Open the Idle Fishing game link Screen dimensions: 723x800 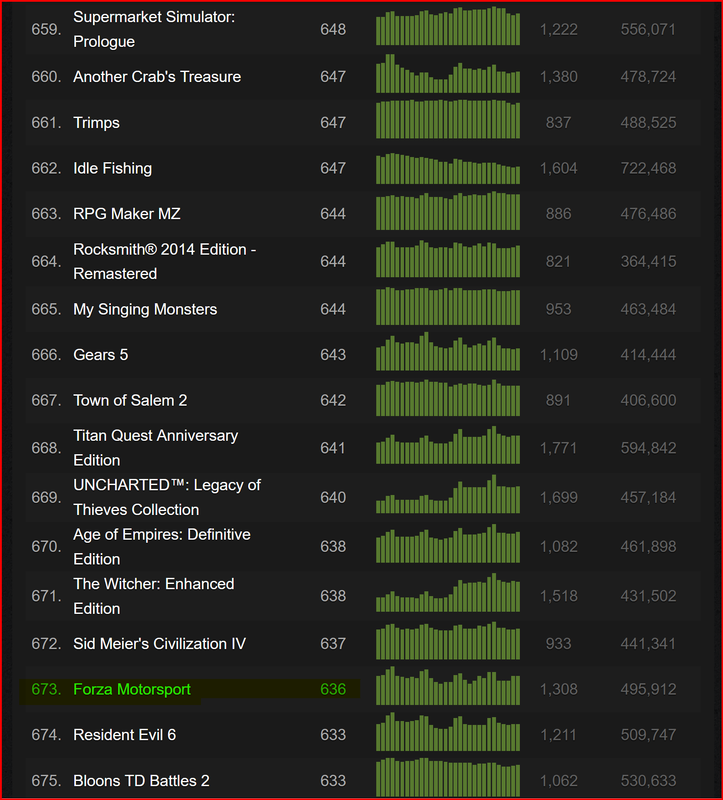coord(113,168)
